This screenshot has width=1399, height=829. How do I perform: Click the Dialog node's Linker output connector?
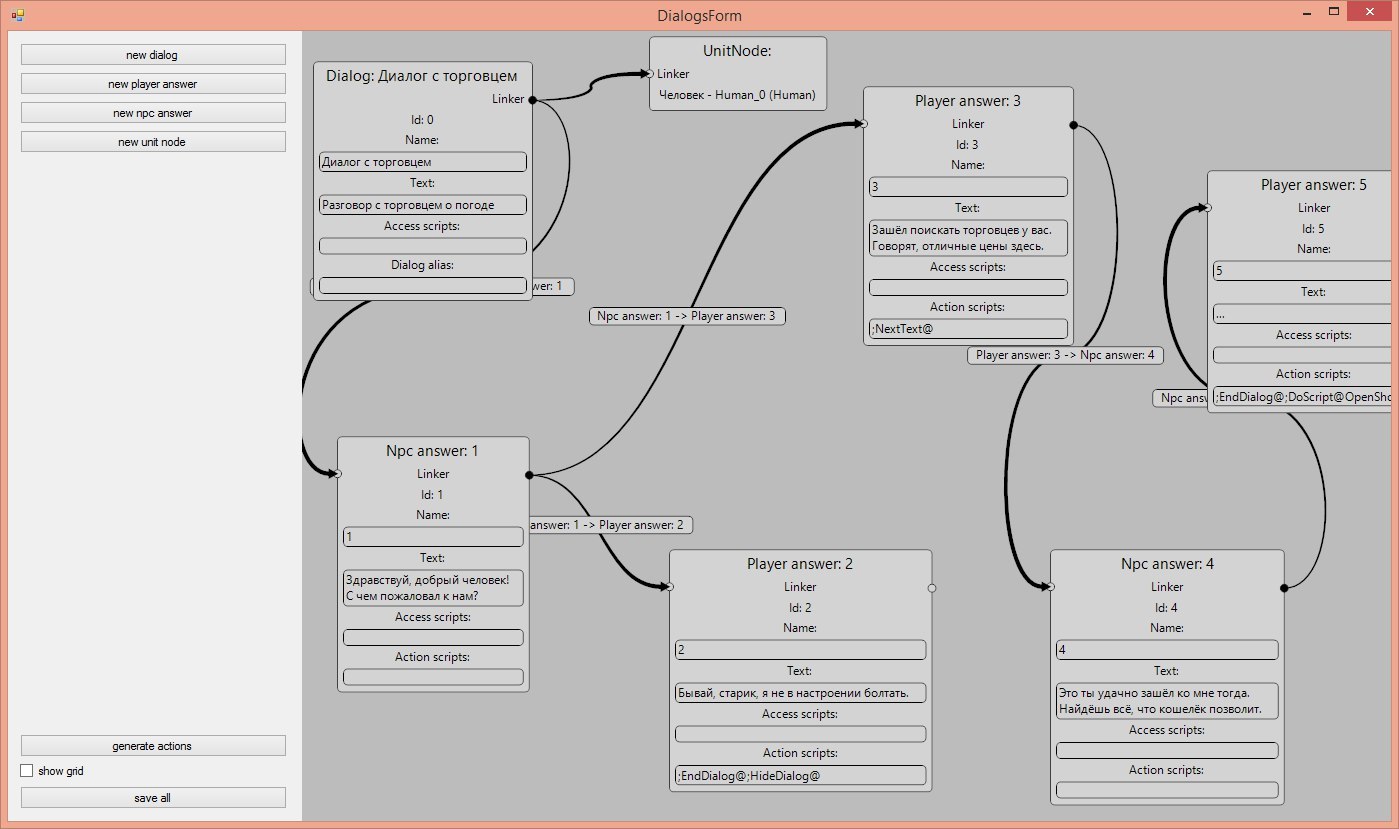[532, 99]
